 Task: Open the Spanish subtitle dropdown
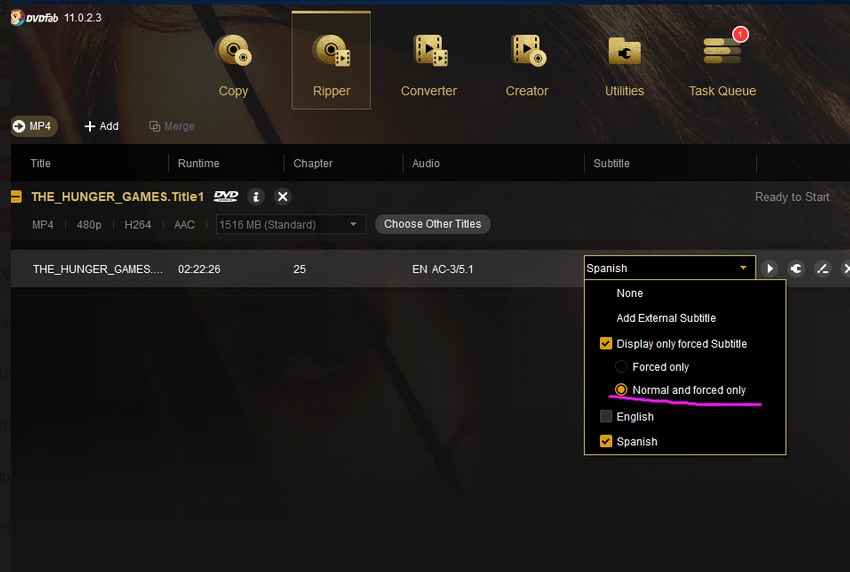pyautogui.click(x=669, y=268)
